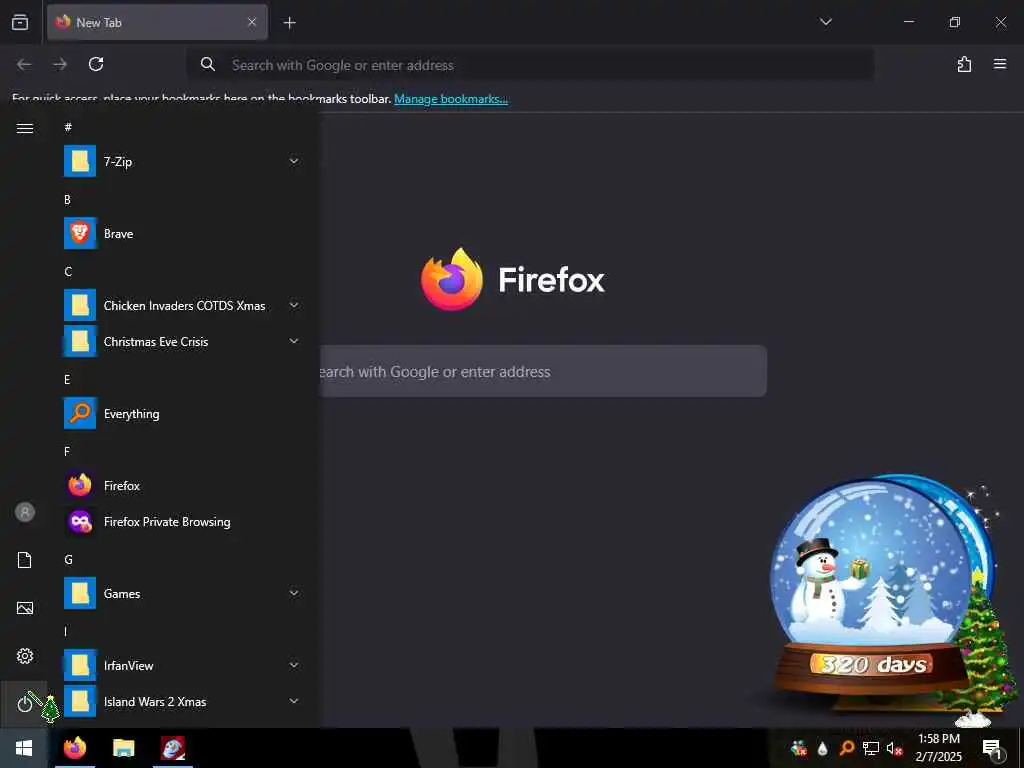Close the New Tab tab
The width and height of the screenshot is (1024, 768).
(x=252, y=22)
